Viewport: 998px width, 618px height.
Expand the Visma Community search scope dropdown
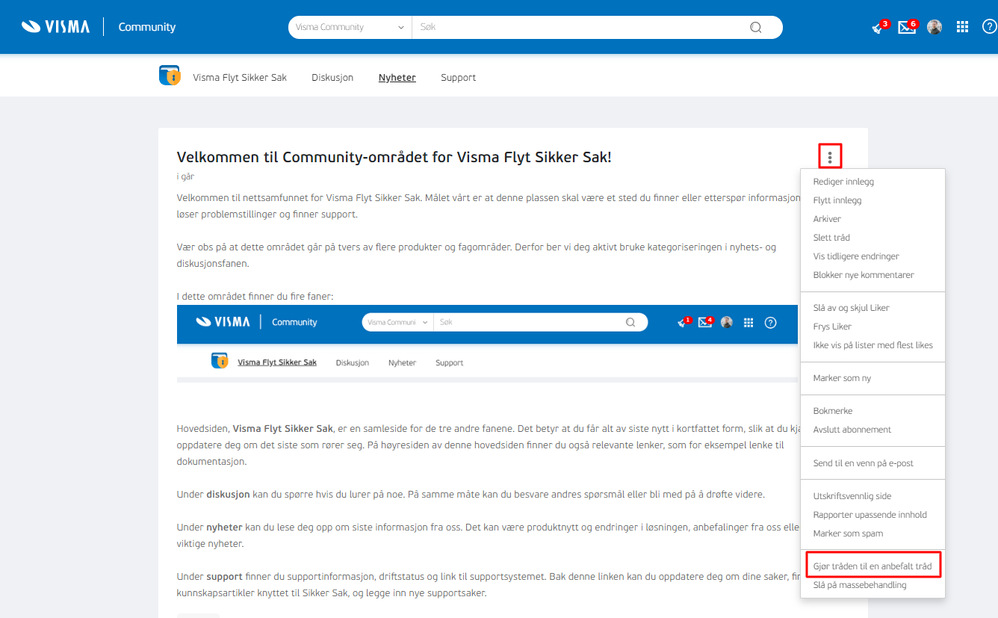tap(350, 27)
